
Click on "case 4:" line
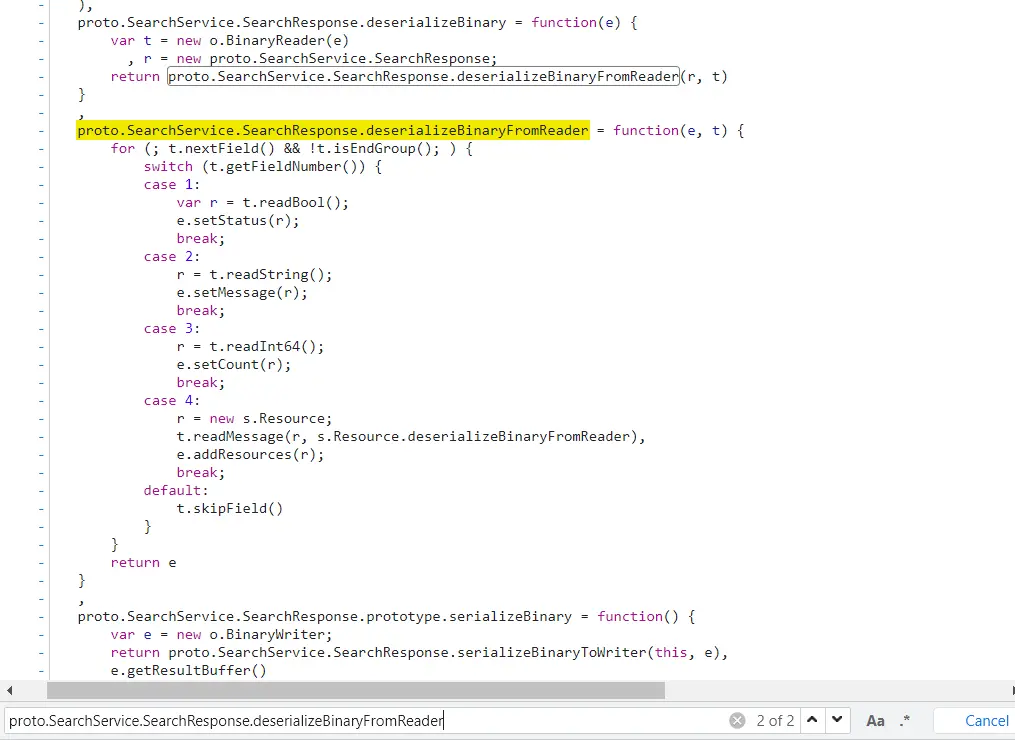pos(172,400)
